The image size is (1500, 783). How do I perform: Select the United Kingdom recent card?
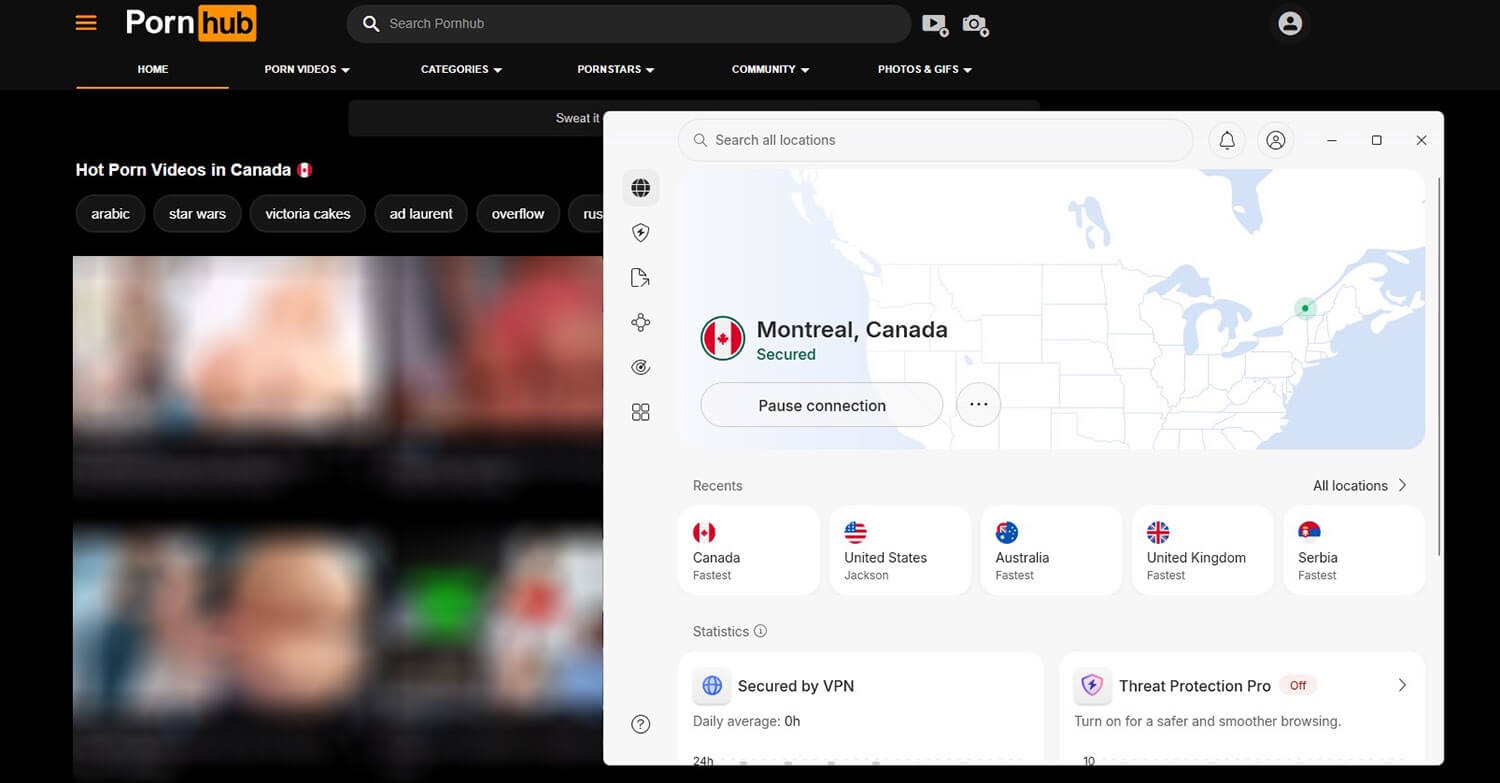point(1202,551)
